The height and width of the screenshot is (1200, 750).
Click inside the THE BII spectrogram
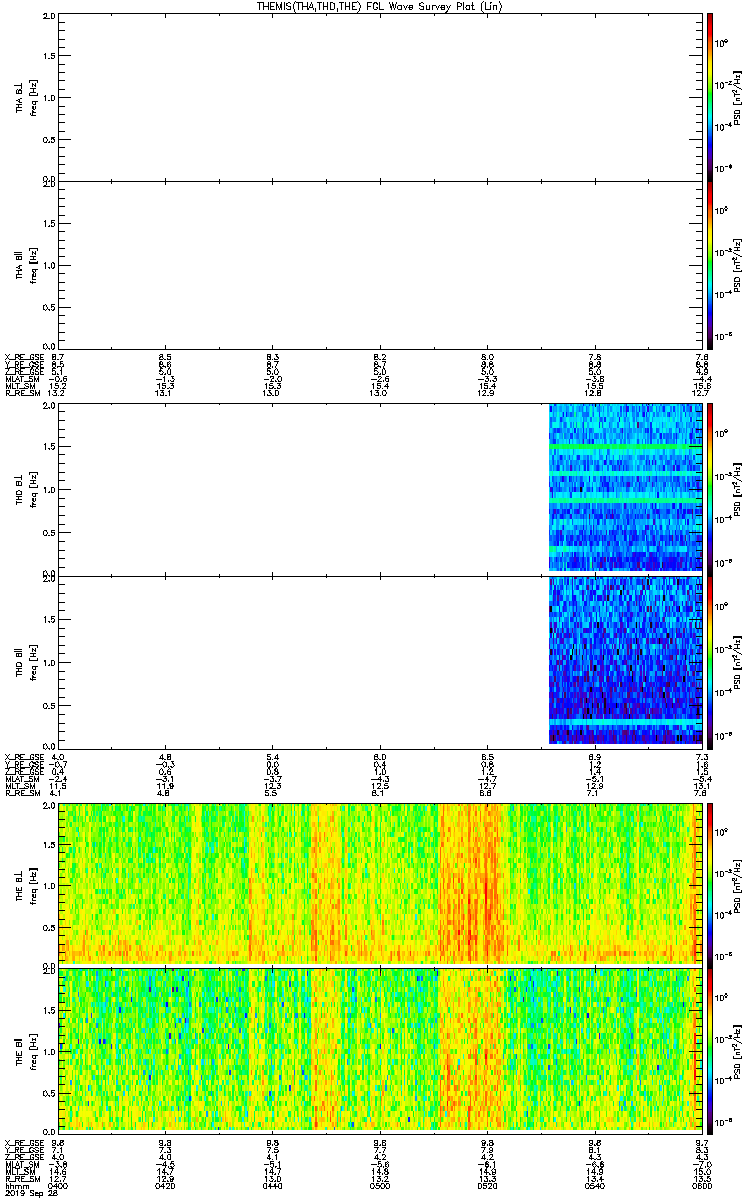pos(380,1049)
